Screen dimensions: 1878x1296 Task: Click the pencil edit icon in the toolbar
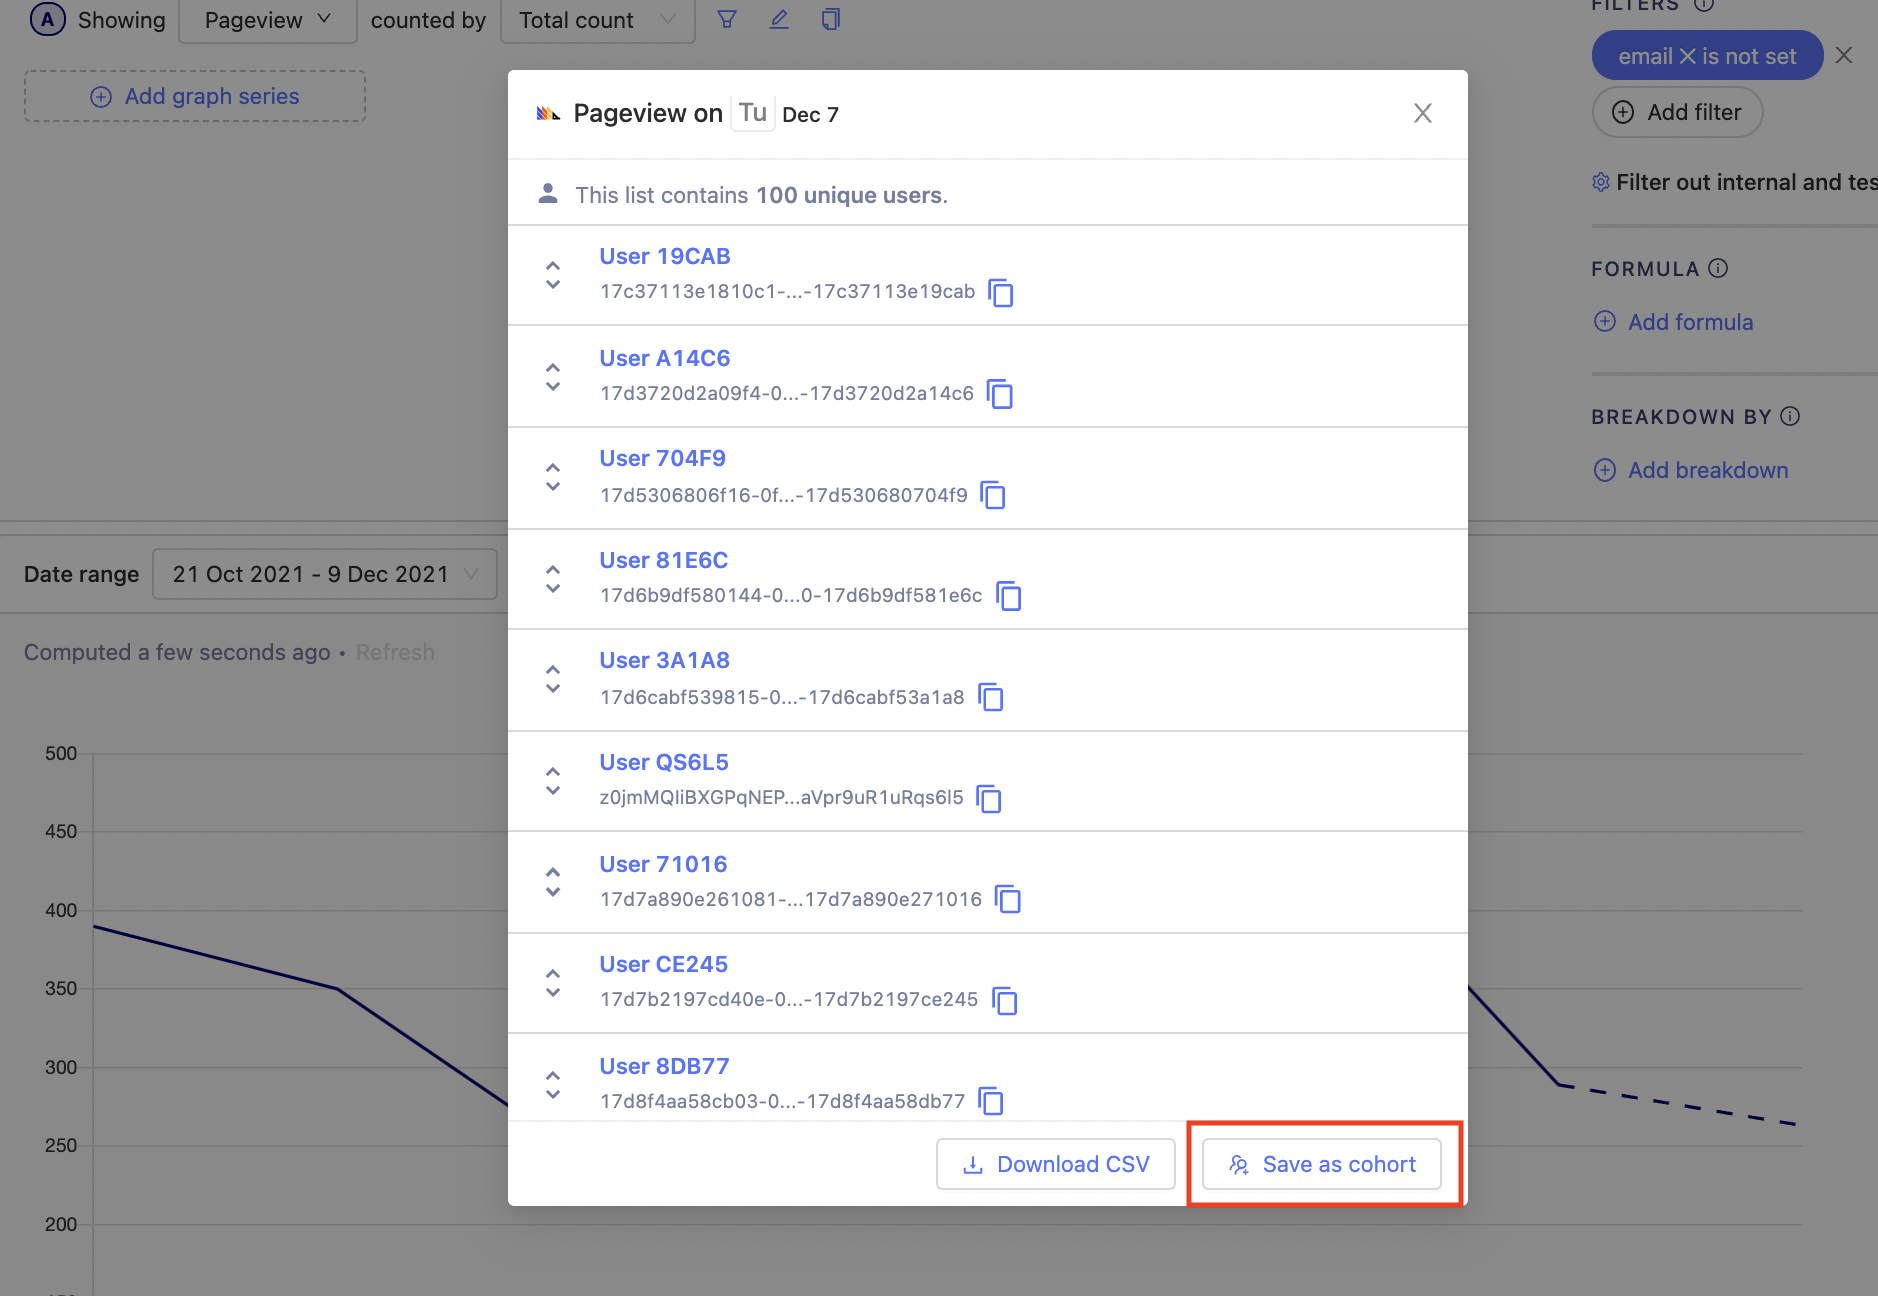(780, 18)
